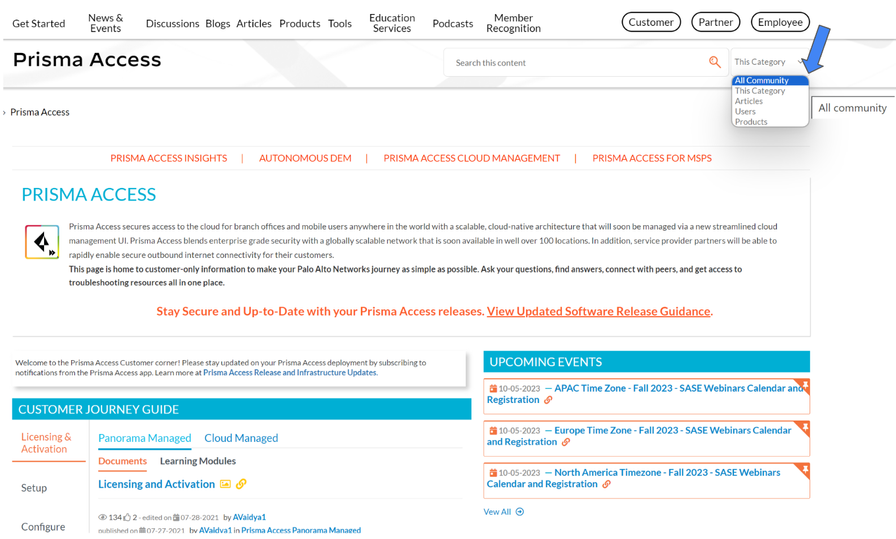Click the views eye icon showing 134
896x539 pixels.
click(103, 517)
